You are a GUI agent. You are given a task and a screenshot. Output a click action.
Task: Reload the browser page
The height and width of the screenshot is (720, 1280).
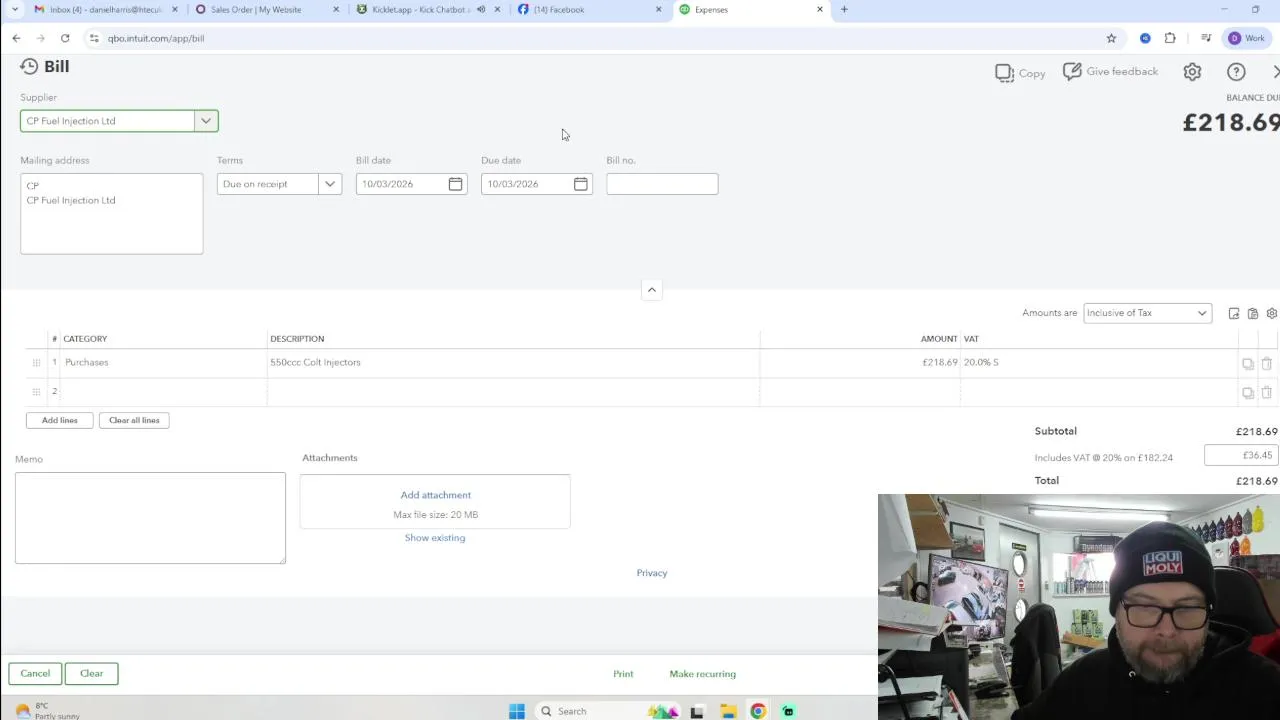click(65, 38)
